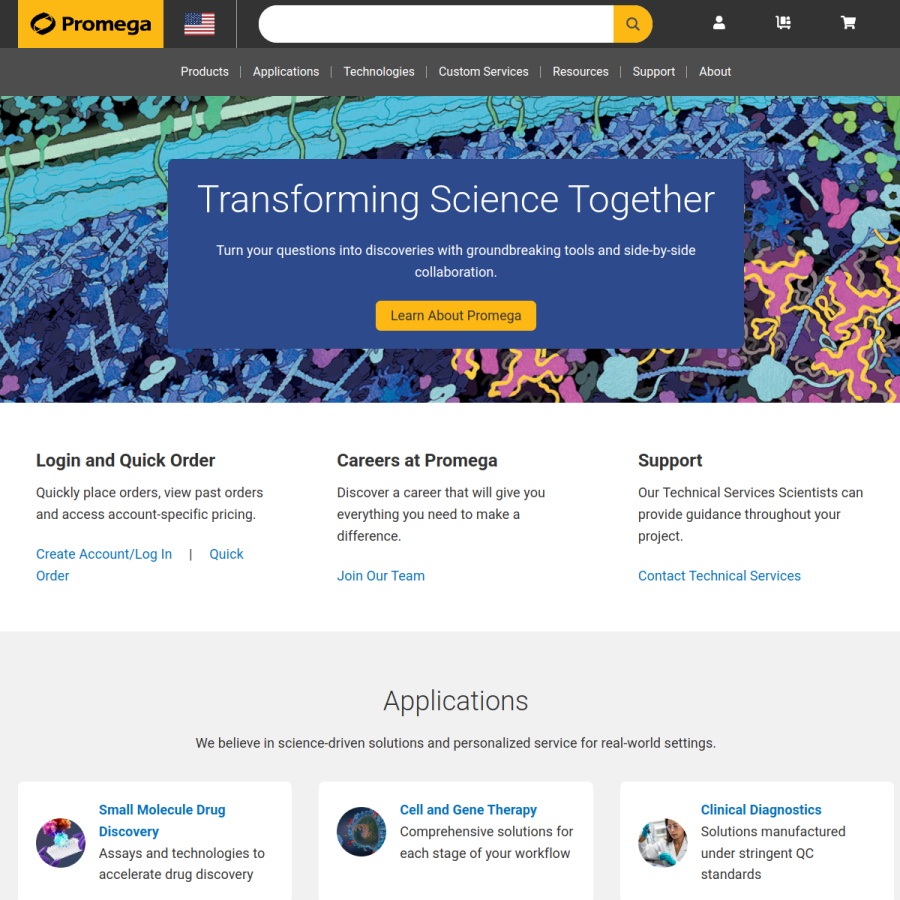This screenshot has height=900, width=900.
Task: Open the Products menu
Action: pos(204,72)
